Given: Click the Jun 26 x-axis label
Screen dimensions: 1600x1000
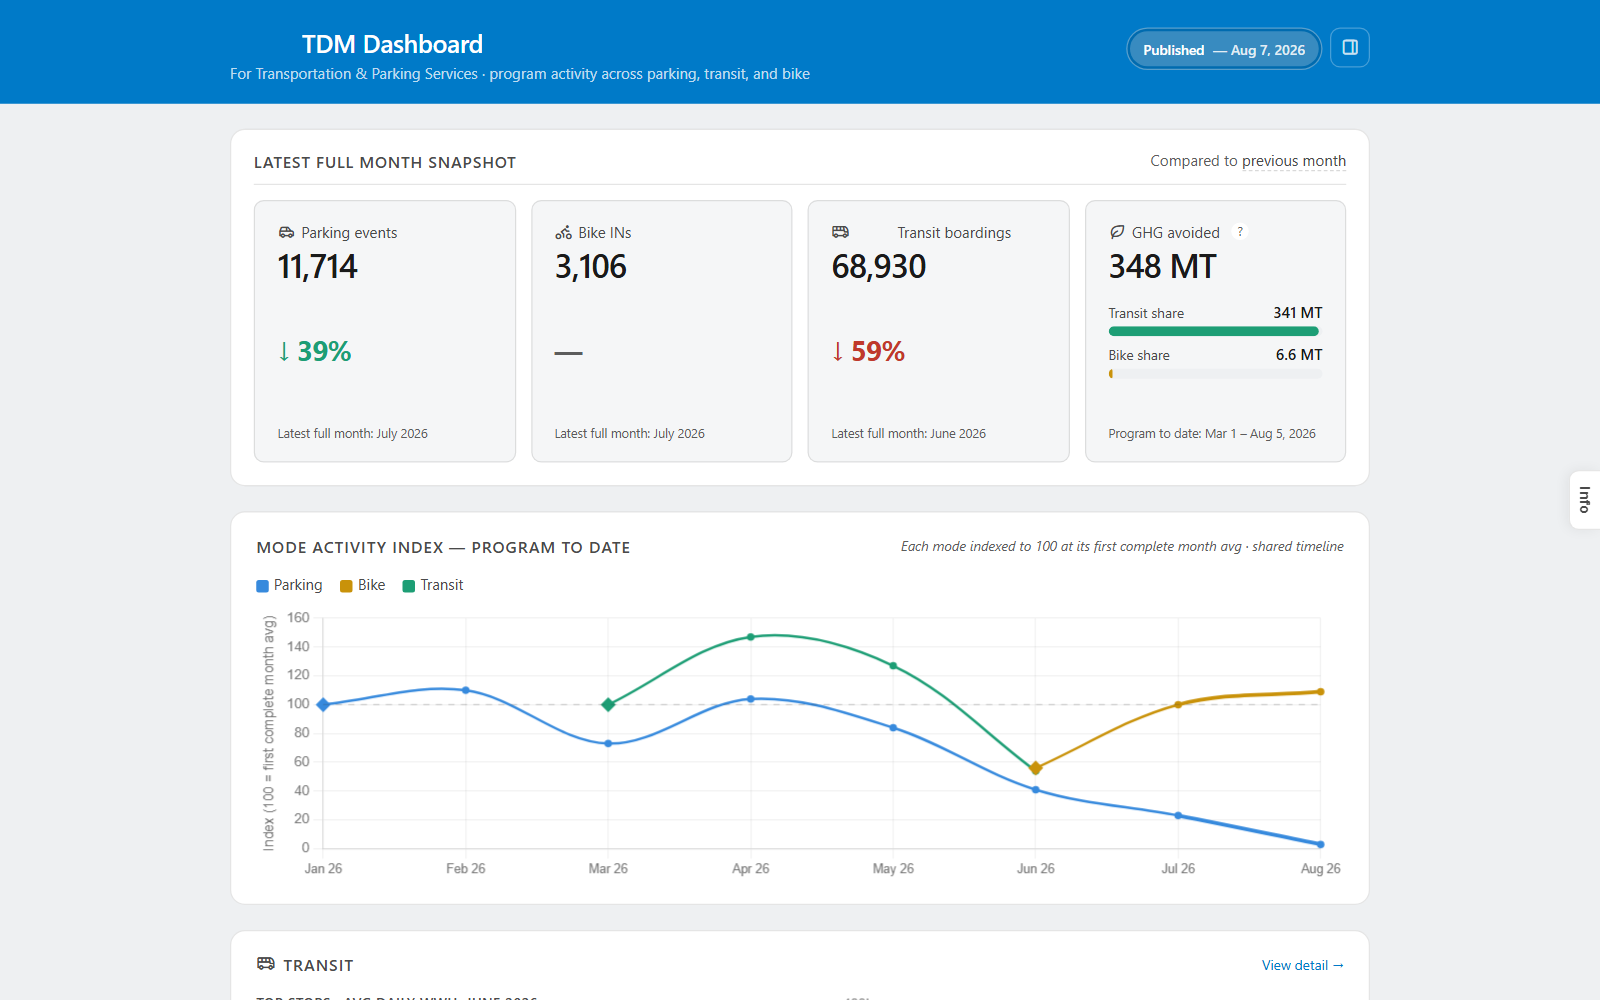Looking at the screenshot, I should (x=1036, y=869).
